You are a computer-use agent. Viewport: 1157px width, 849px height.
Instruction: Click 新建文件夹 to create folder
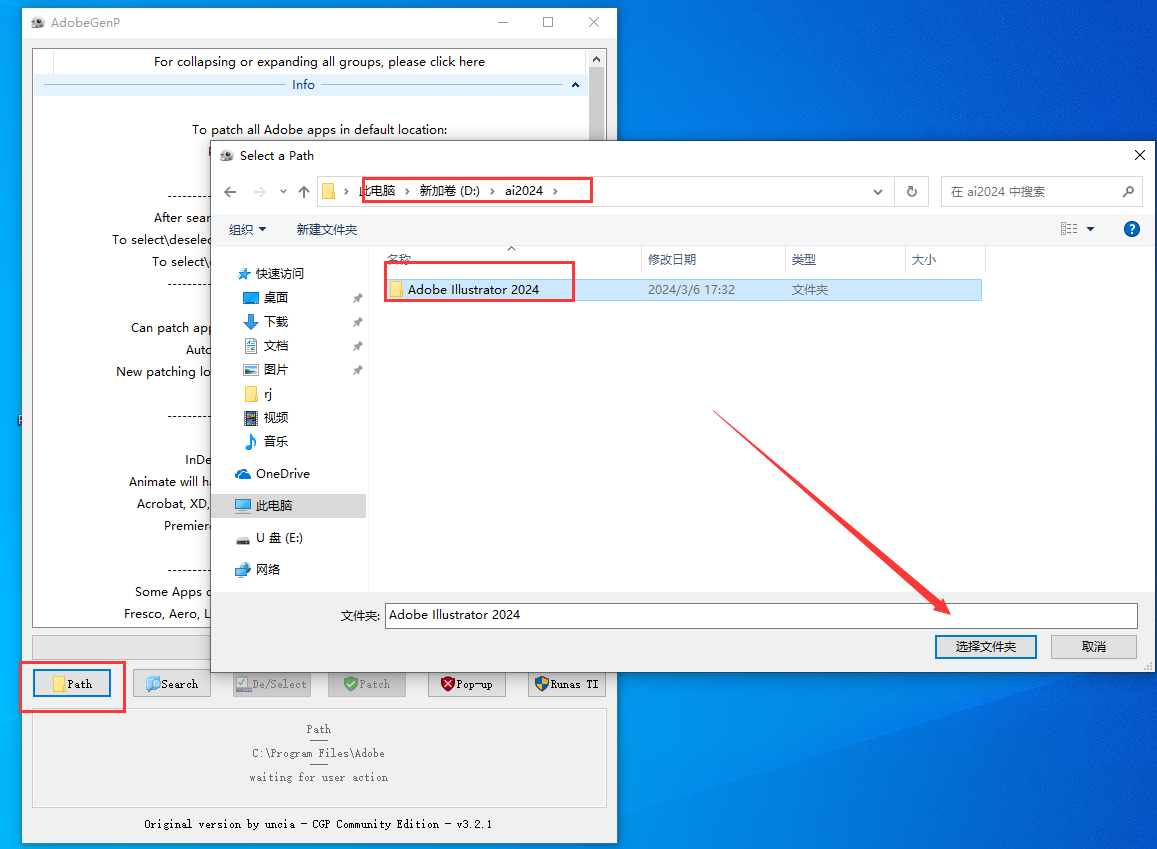(327, 229)
